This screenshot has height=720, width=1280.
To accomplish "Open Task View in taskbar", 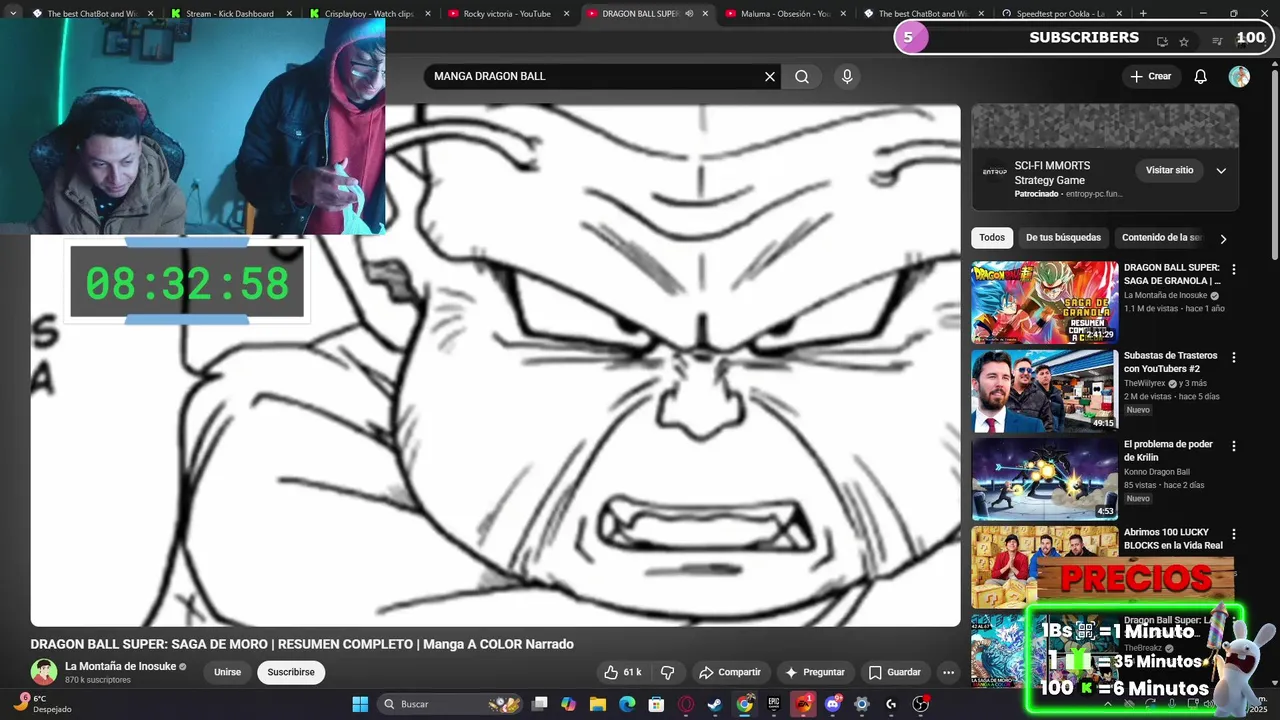I will [539, 704].
